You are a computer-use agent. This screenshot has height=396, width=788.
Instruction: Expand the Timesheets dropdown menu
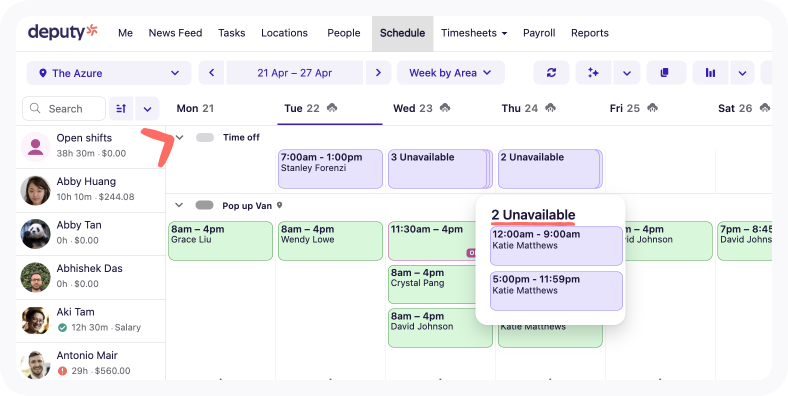pos(474,33)
